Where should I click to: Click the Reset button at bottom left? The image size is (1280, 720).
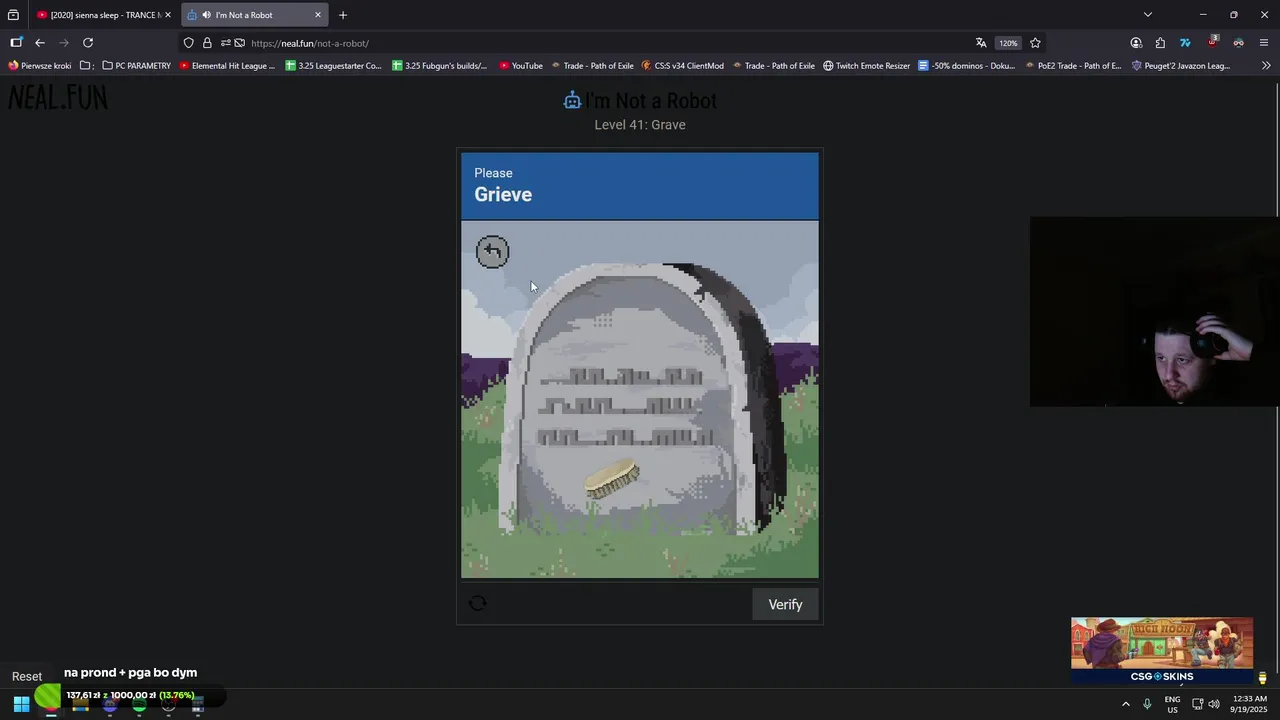click(x=27, y=676)
